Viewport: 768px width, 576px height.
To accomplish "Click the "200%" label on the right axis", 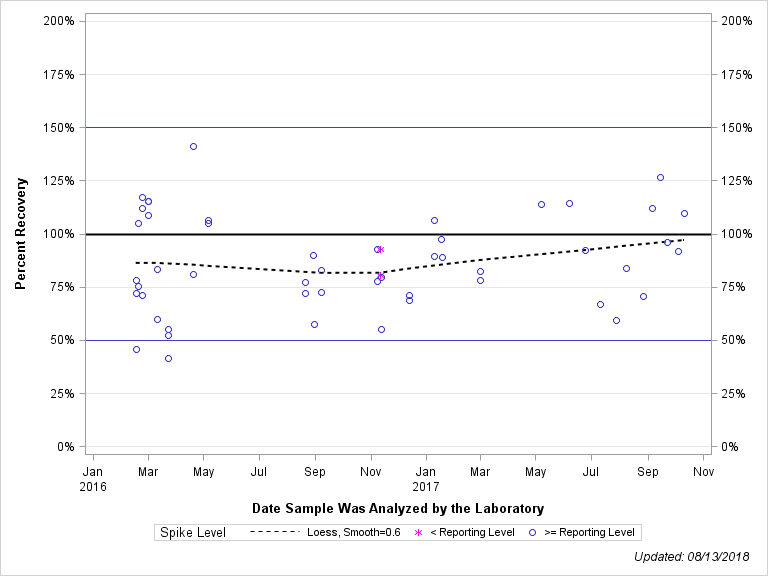I will coord(737,21).
